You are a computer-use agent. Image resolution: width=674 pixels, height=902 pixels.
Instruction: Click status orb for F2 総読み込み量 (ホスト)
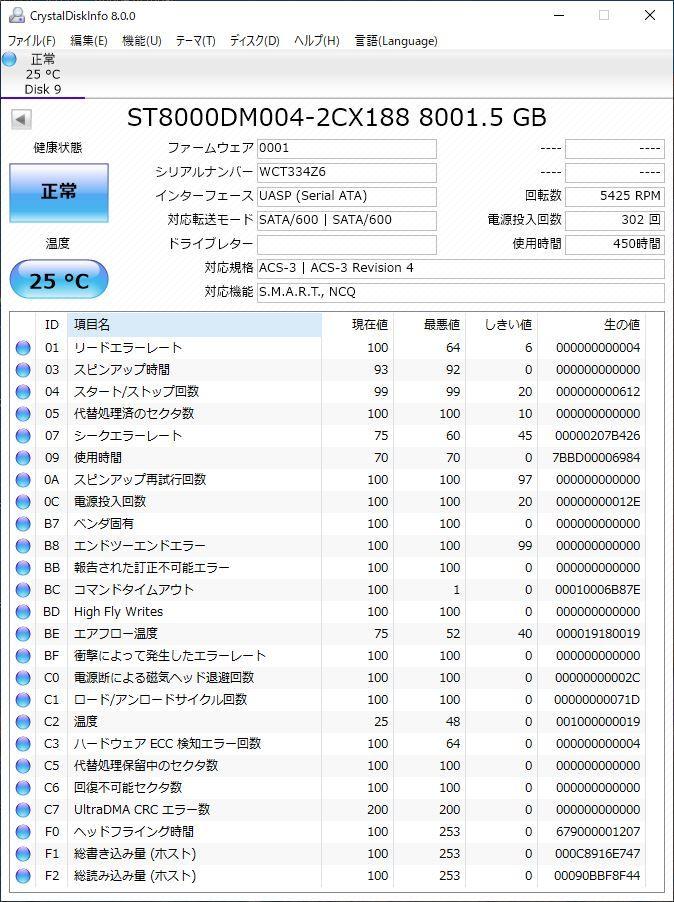pyautogui.click(x=23, y=876)
